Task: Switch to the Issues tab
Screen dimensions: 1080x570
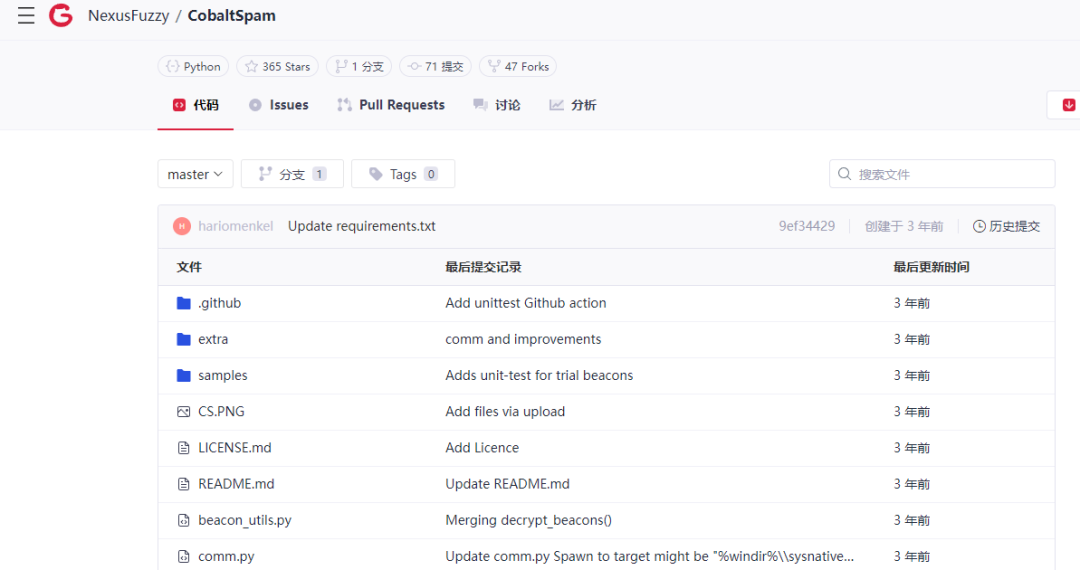Action: [x=279, y=105]
